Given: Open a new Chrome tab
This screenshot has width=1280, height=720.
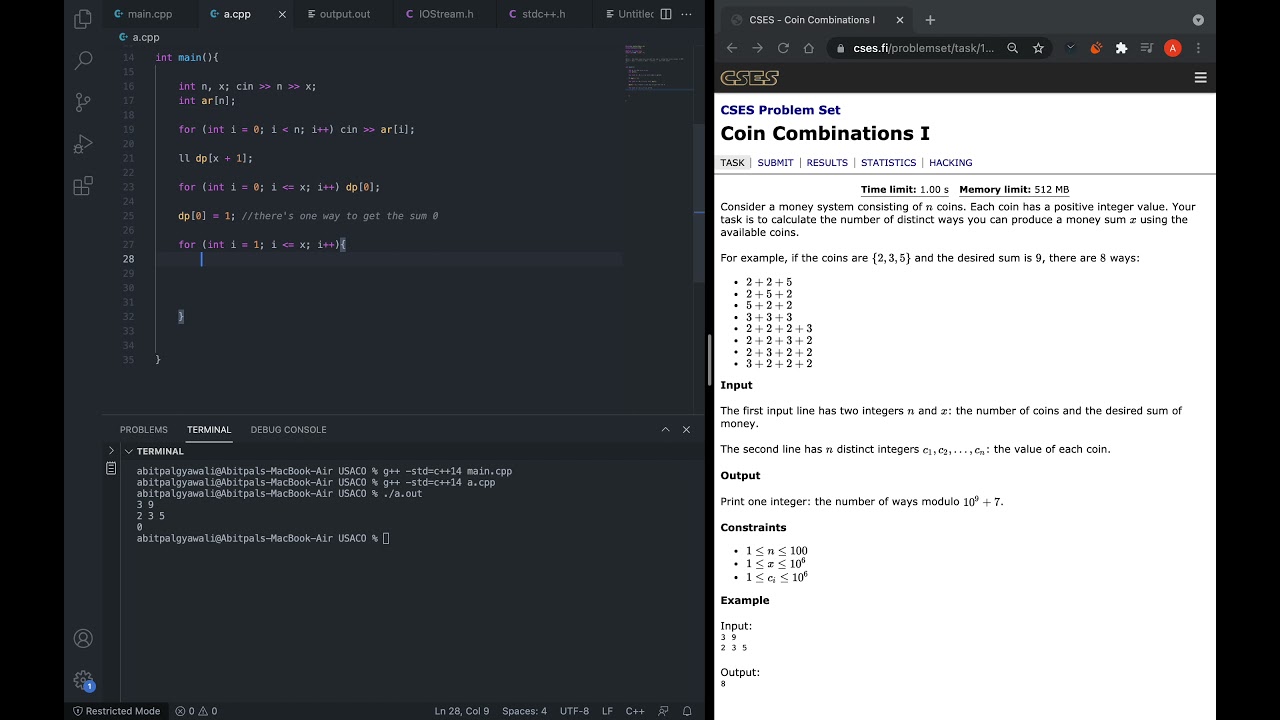Looking at the screenshot, I should (930, 20).
